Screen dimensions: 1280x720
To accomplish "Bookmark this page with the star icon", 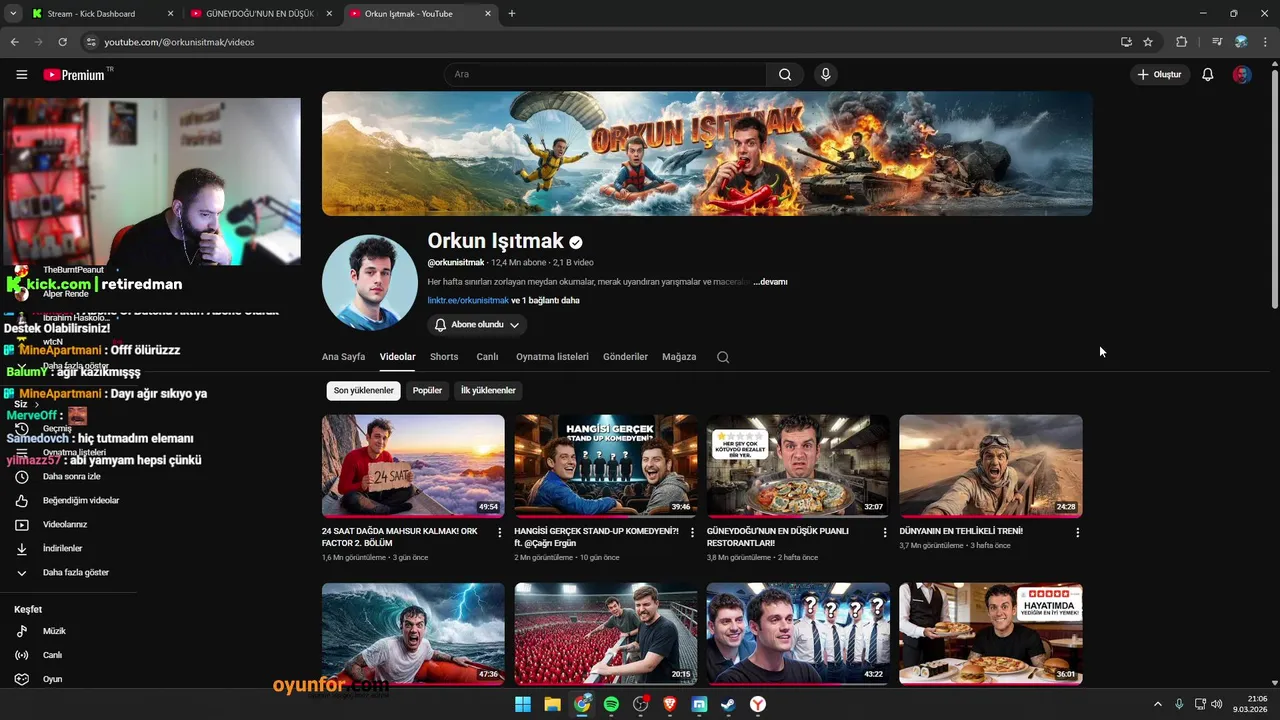I will tap(1148, 42).
